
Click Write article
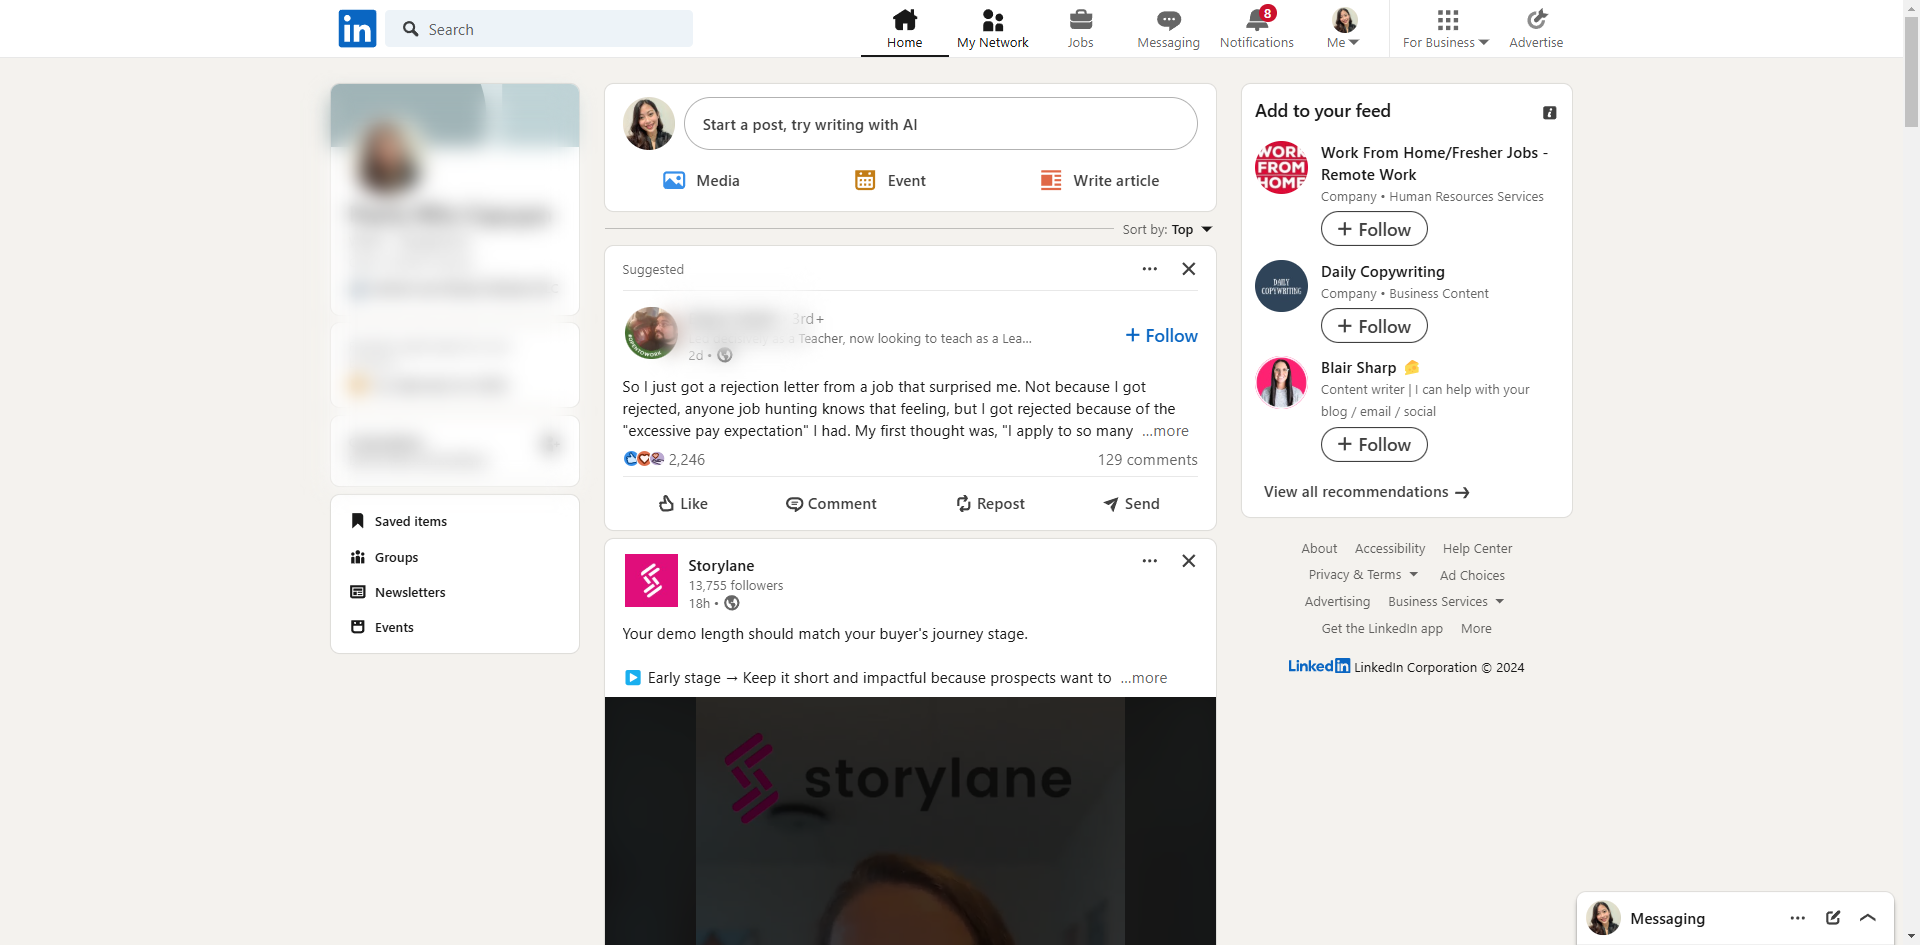pos(1099,181)
